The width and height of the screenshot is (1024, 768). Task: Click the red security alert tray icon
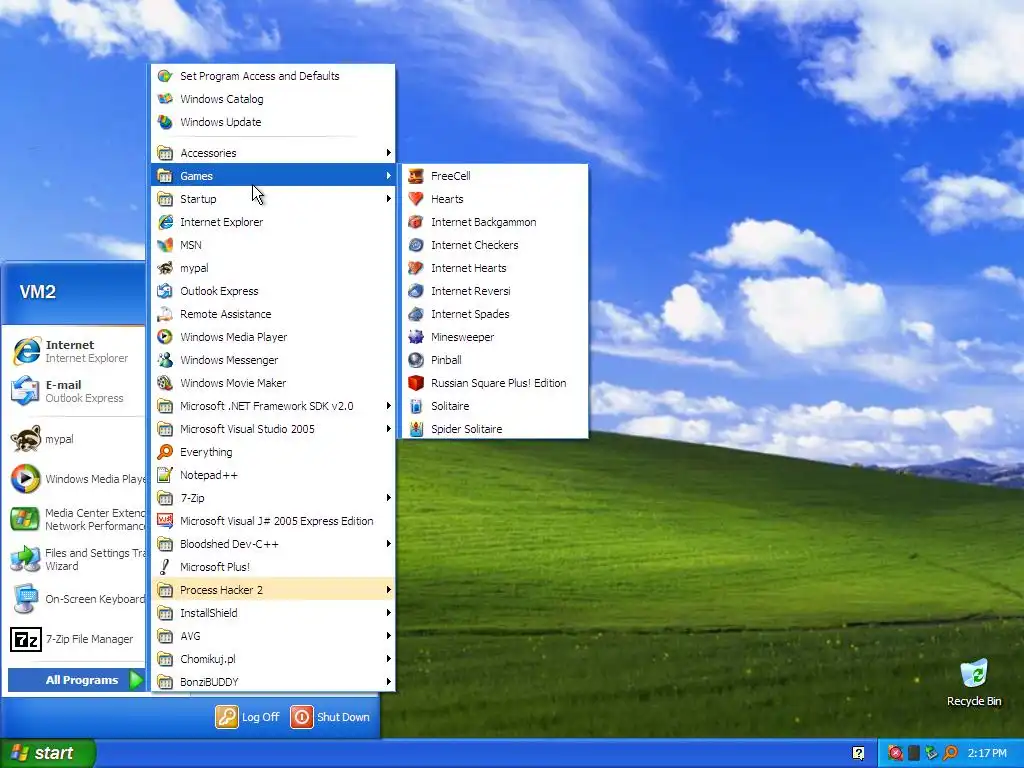point(895,754)
